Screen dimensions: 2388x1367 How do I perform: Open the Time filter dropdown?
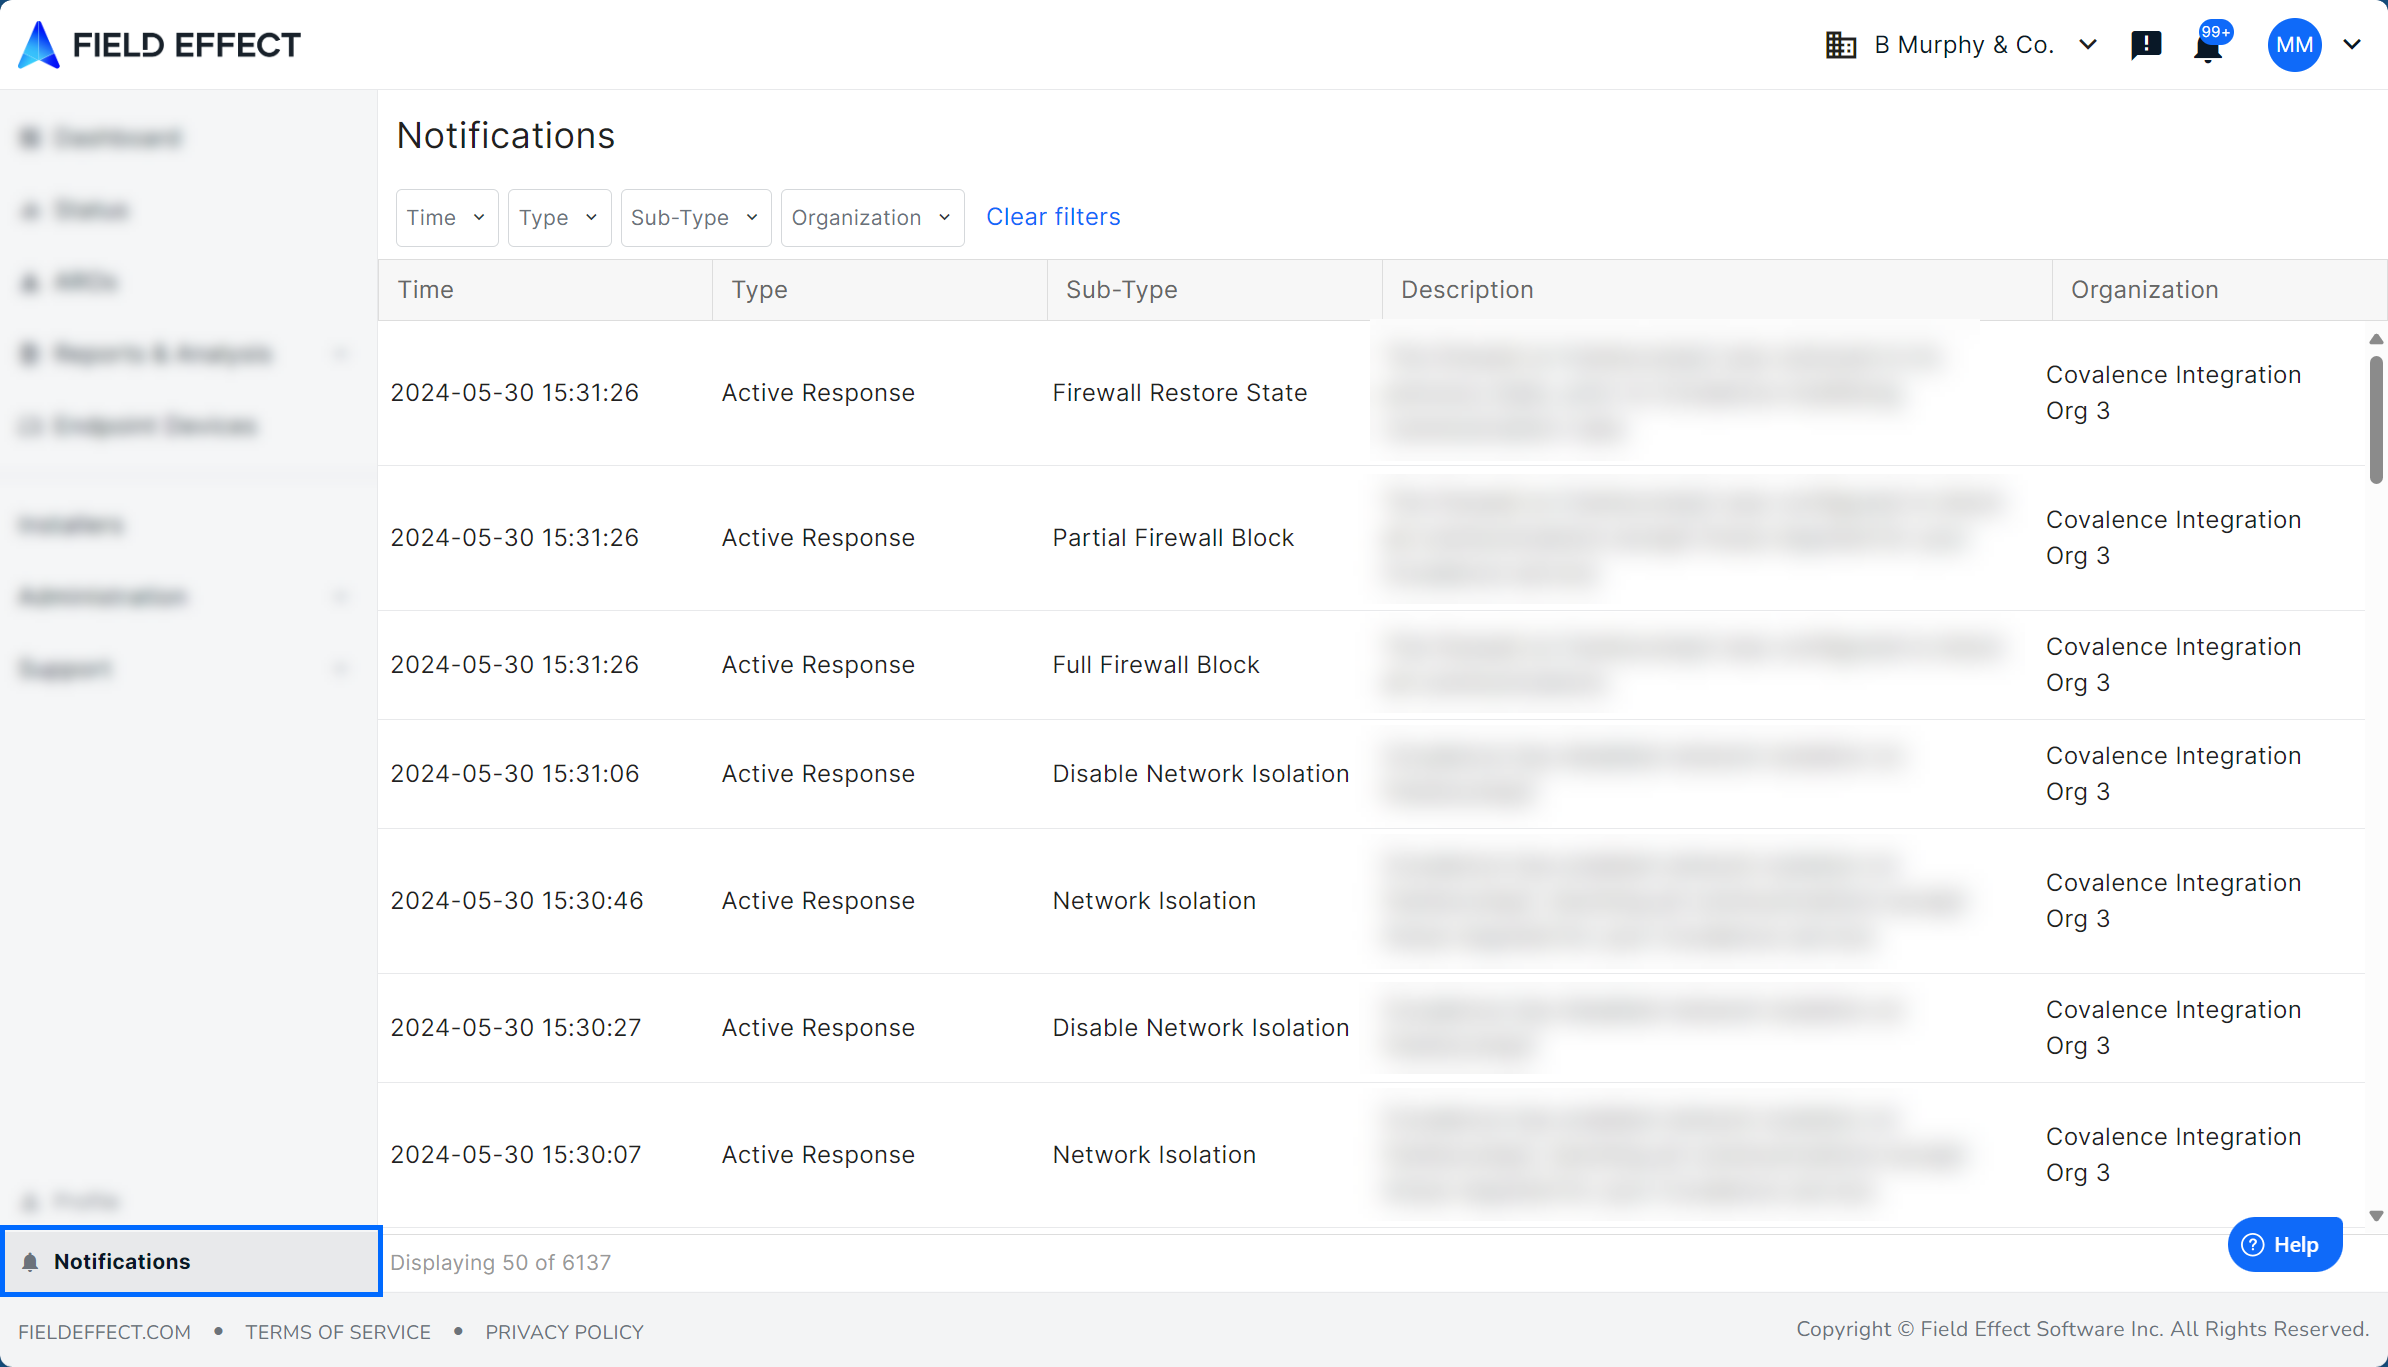coord(446,217)
